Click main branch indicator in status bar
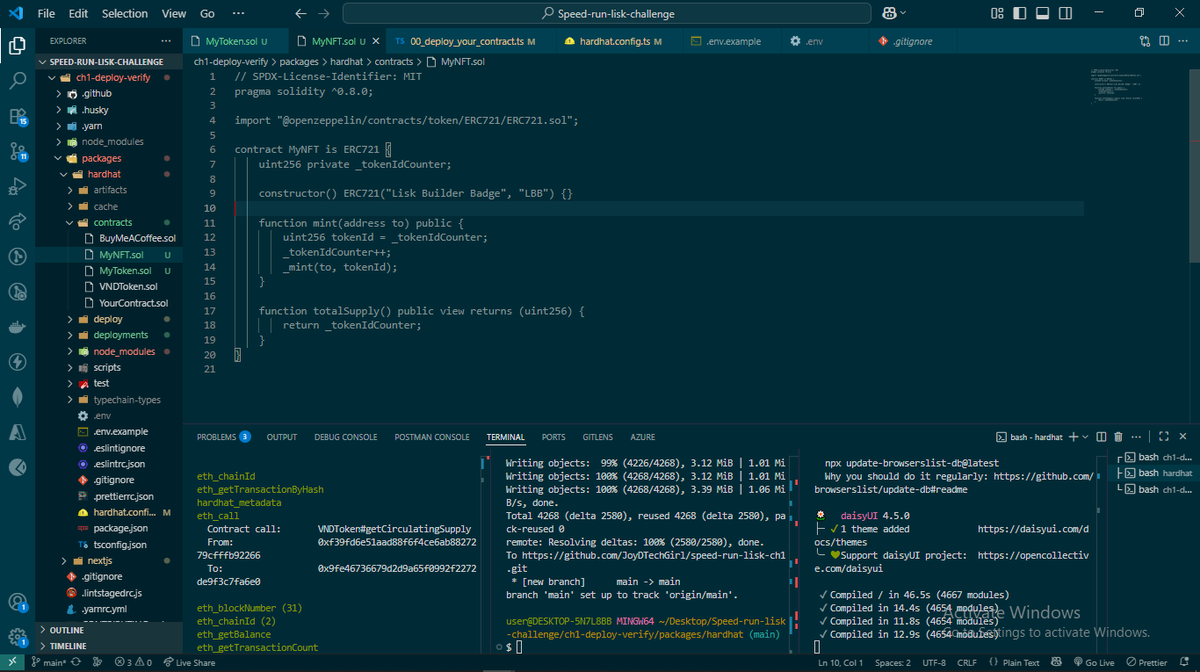Viewport: 1200px width, 672px height. [49, 662]
